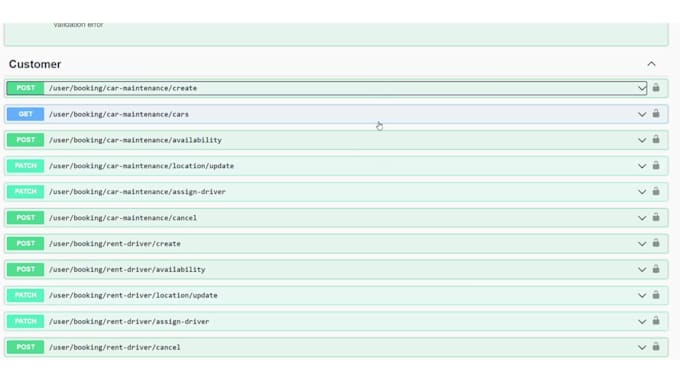680x383 pixels.
Task: Click lock icon for car-maintenance/create endpoint
Action: [656, 88]
